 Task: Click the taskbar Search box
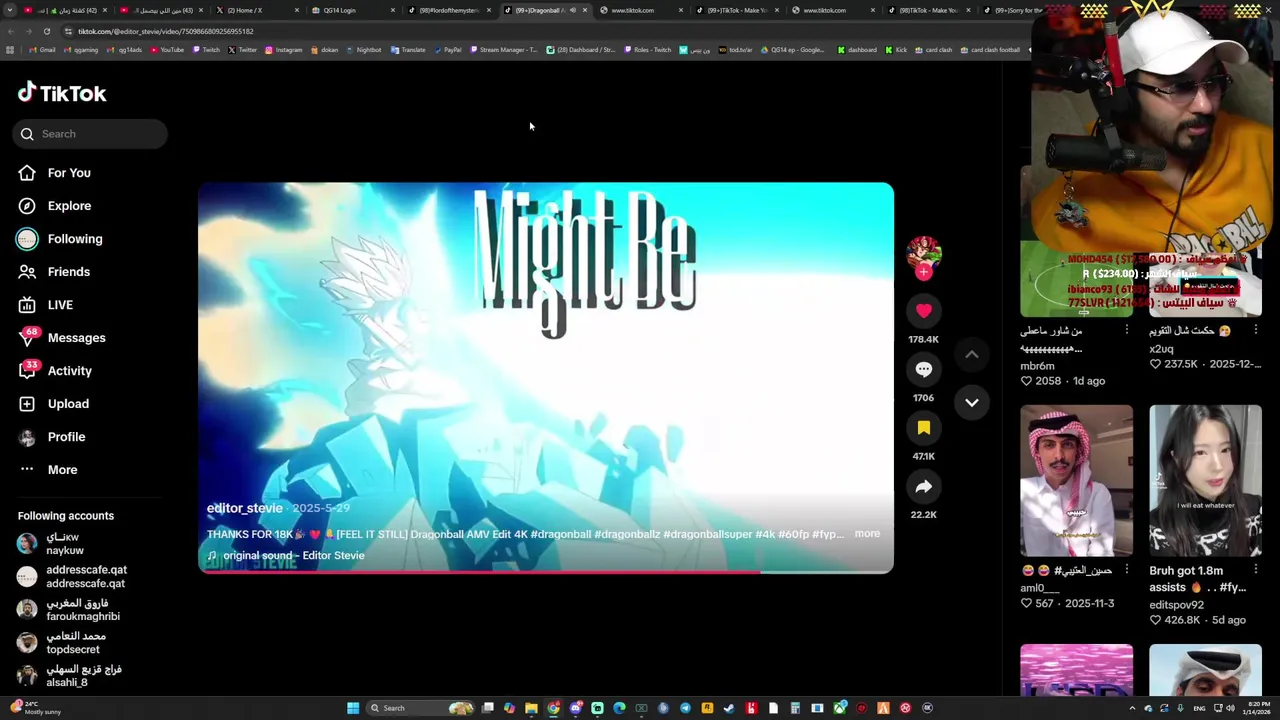coord(420,708)
